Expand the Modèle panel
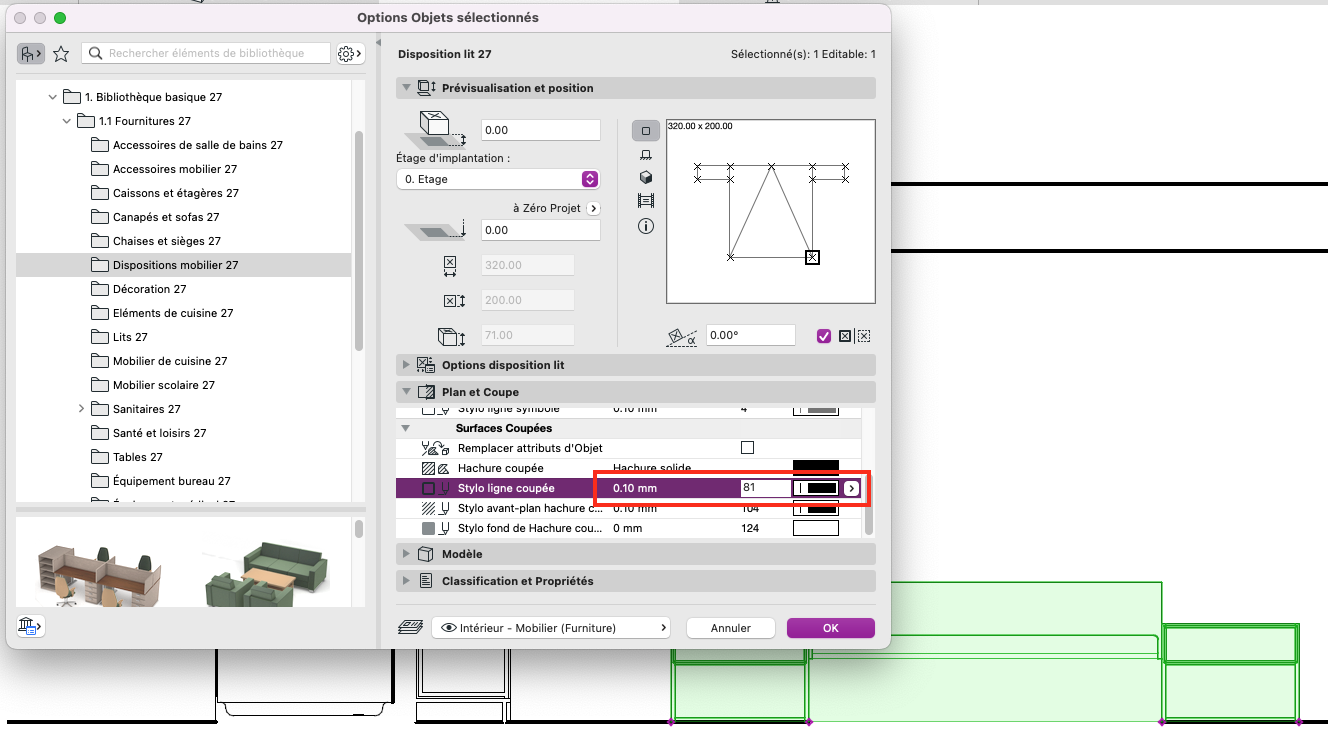The width and height of the screenshot is (1328, 753). pos(406,554)
